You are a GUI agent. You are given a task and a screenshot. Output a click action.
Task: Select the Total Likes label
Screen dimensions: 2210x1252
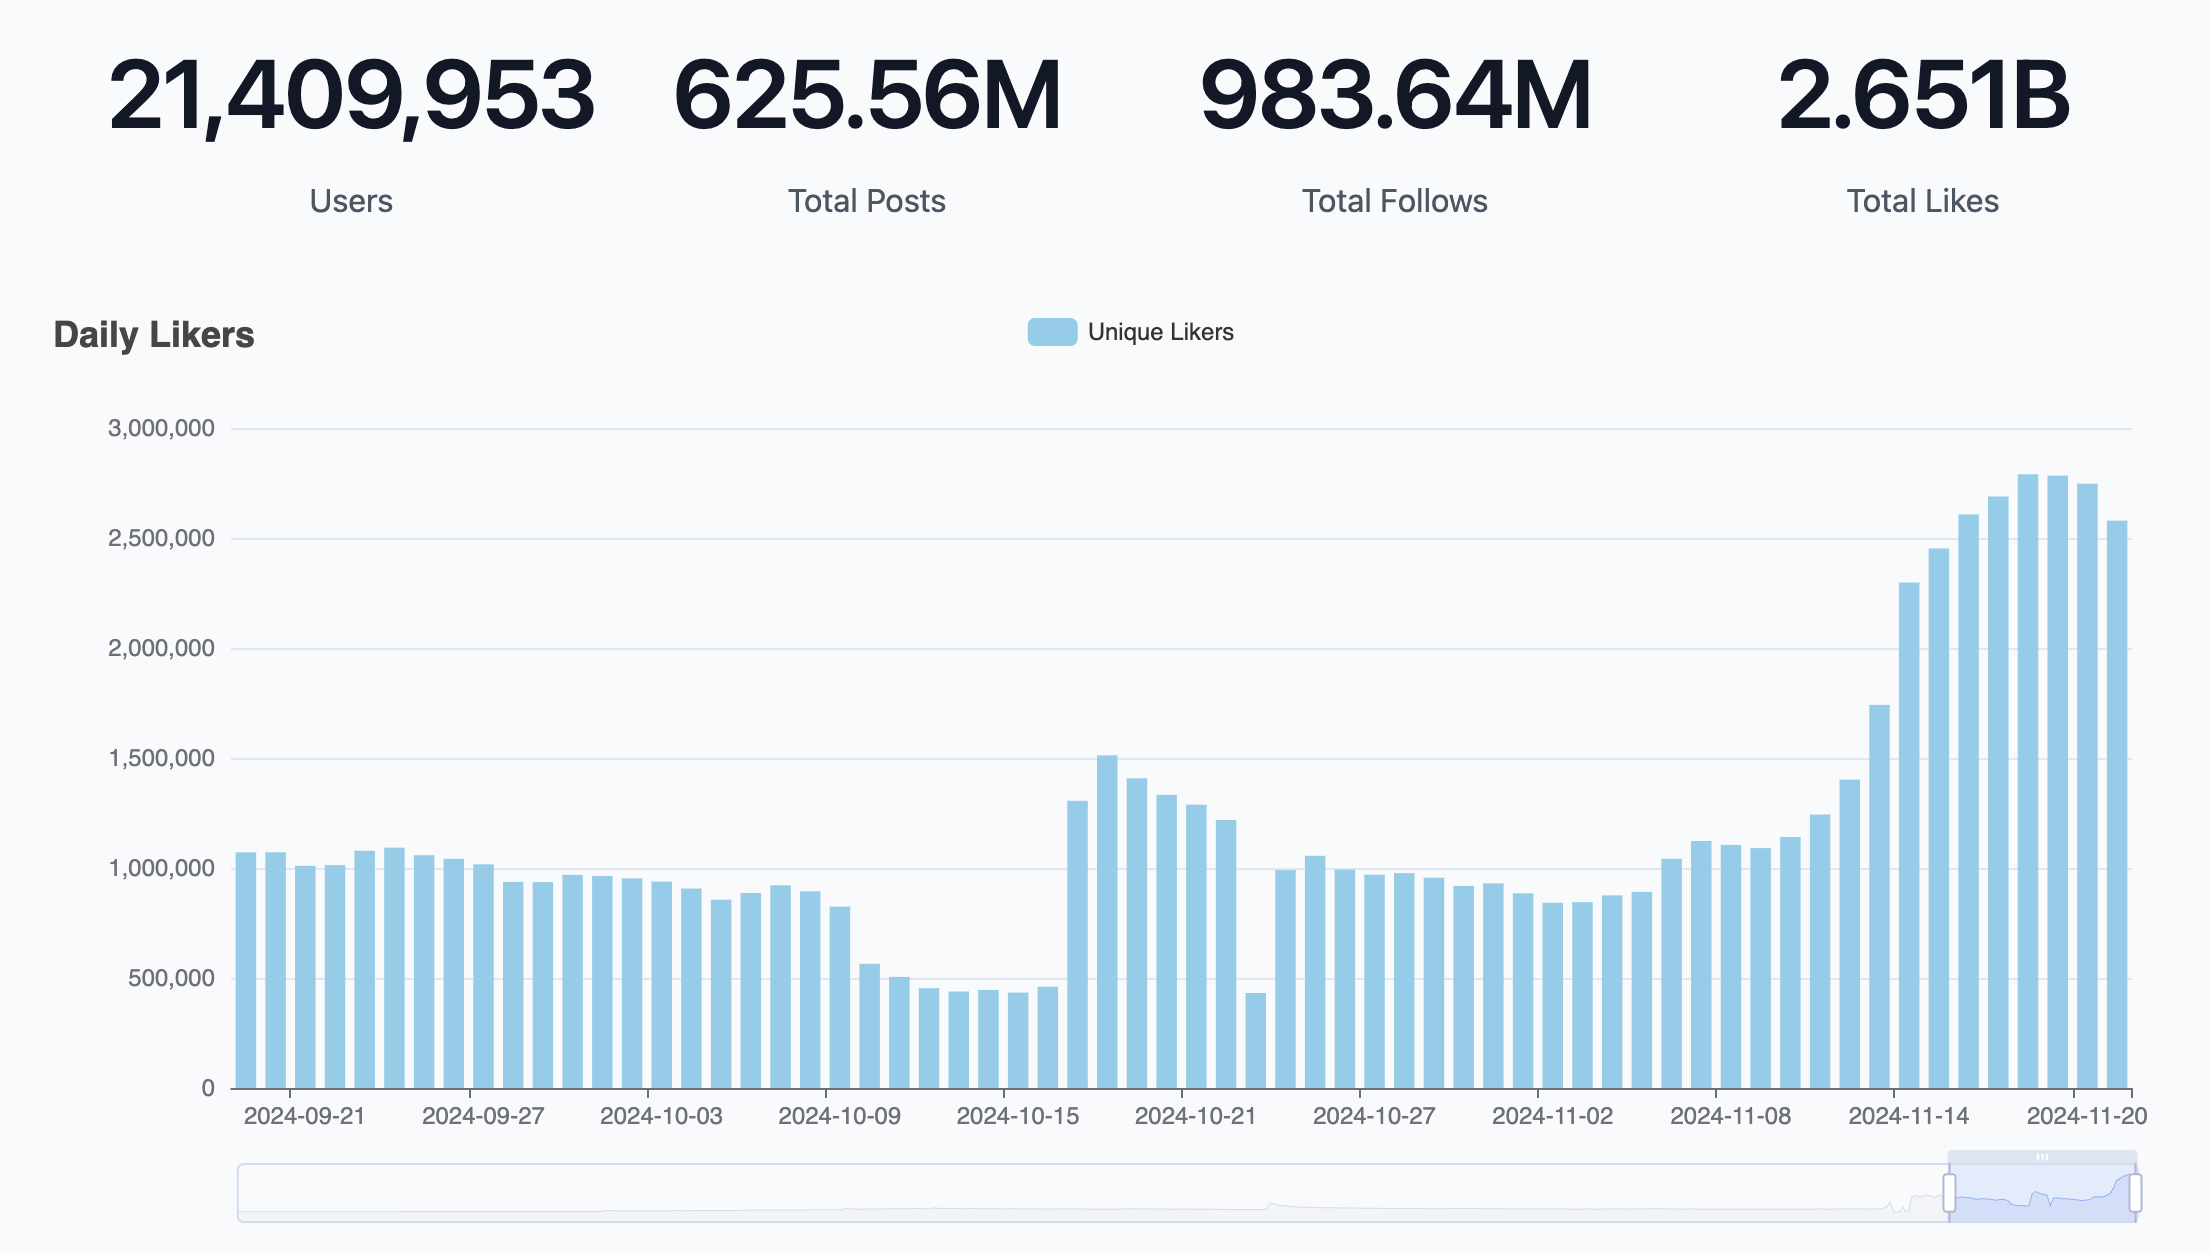[1923, 201]
